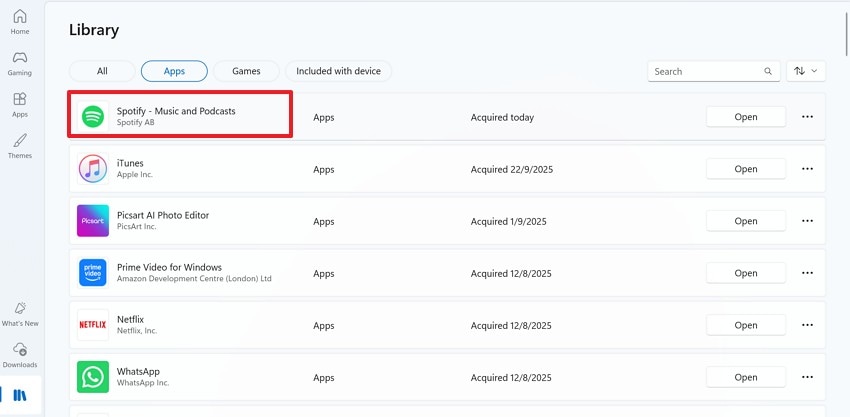Open What's New in sidebar
The image size is (850, 417).
point(20,313)
